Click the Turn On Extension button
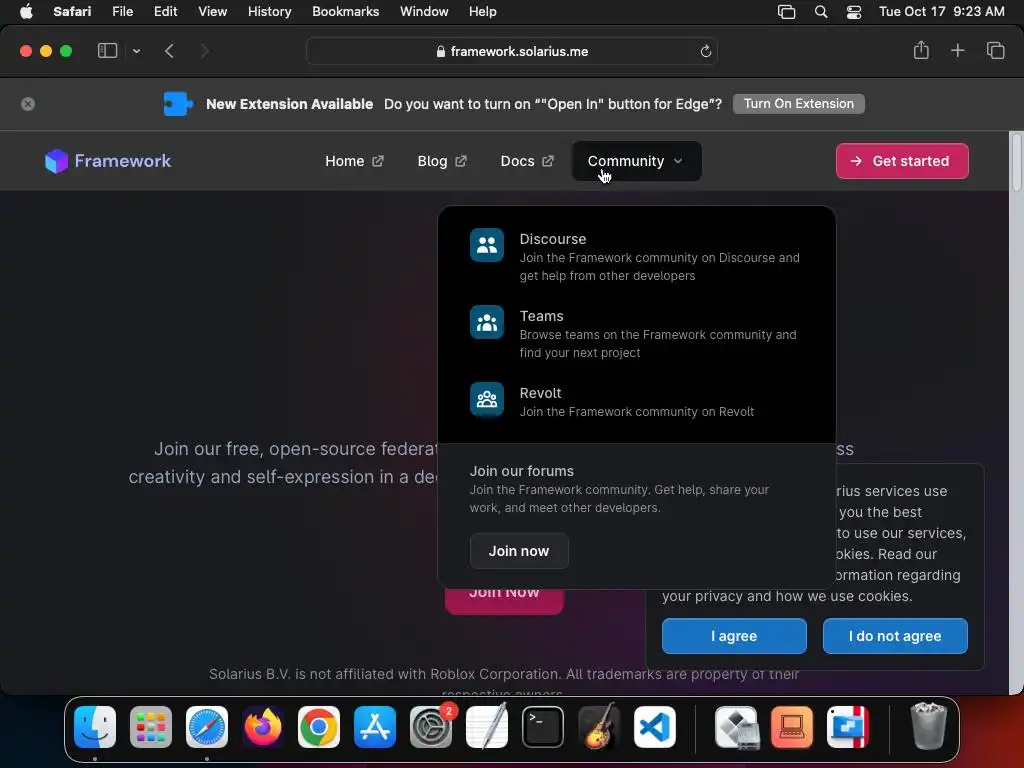 799,104
